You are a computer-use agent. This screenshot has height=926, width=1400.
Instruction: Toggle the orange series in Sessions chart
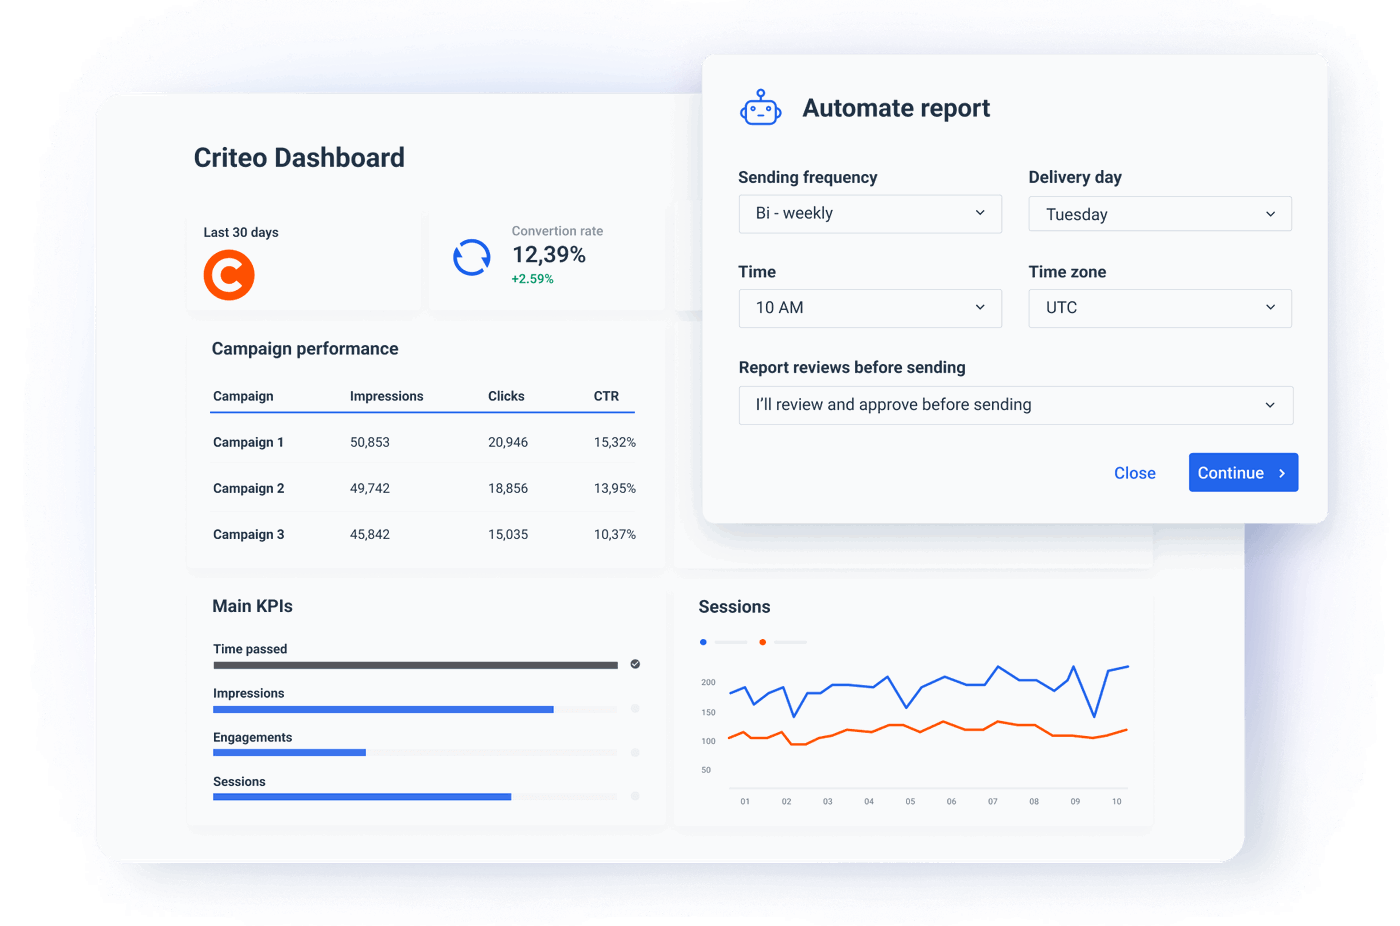763,642
